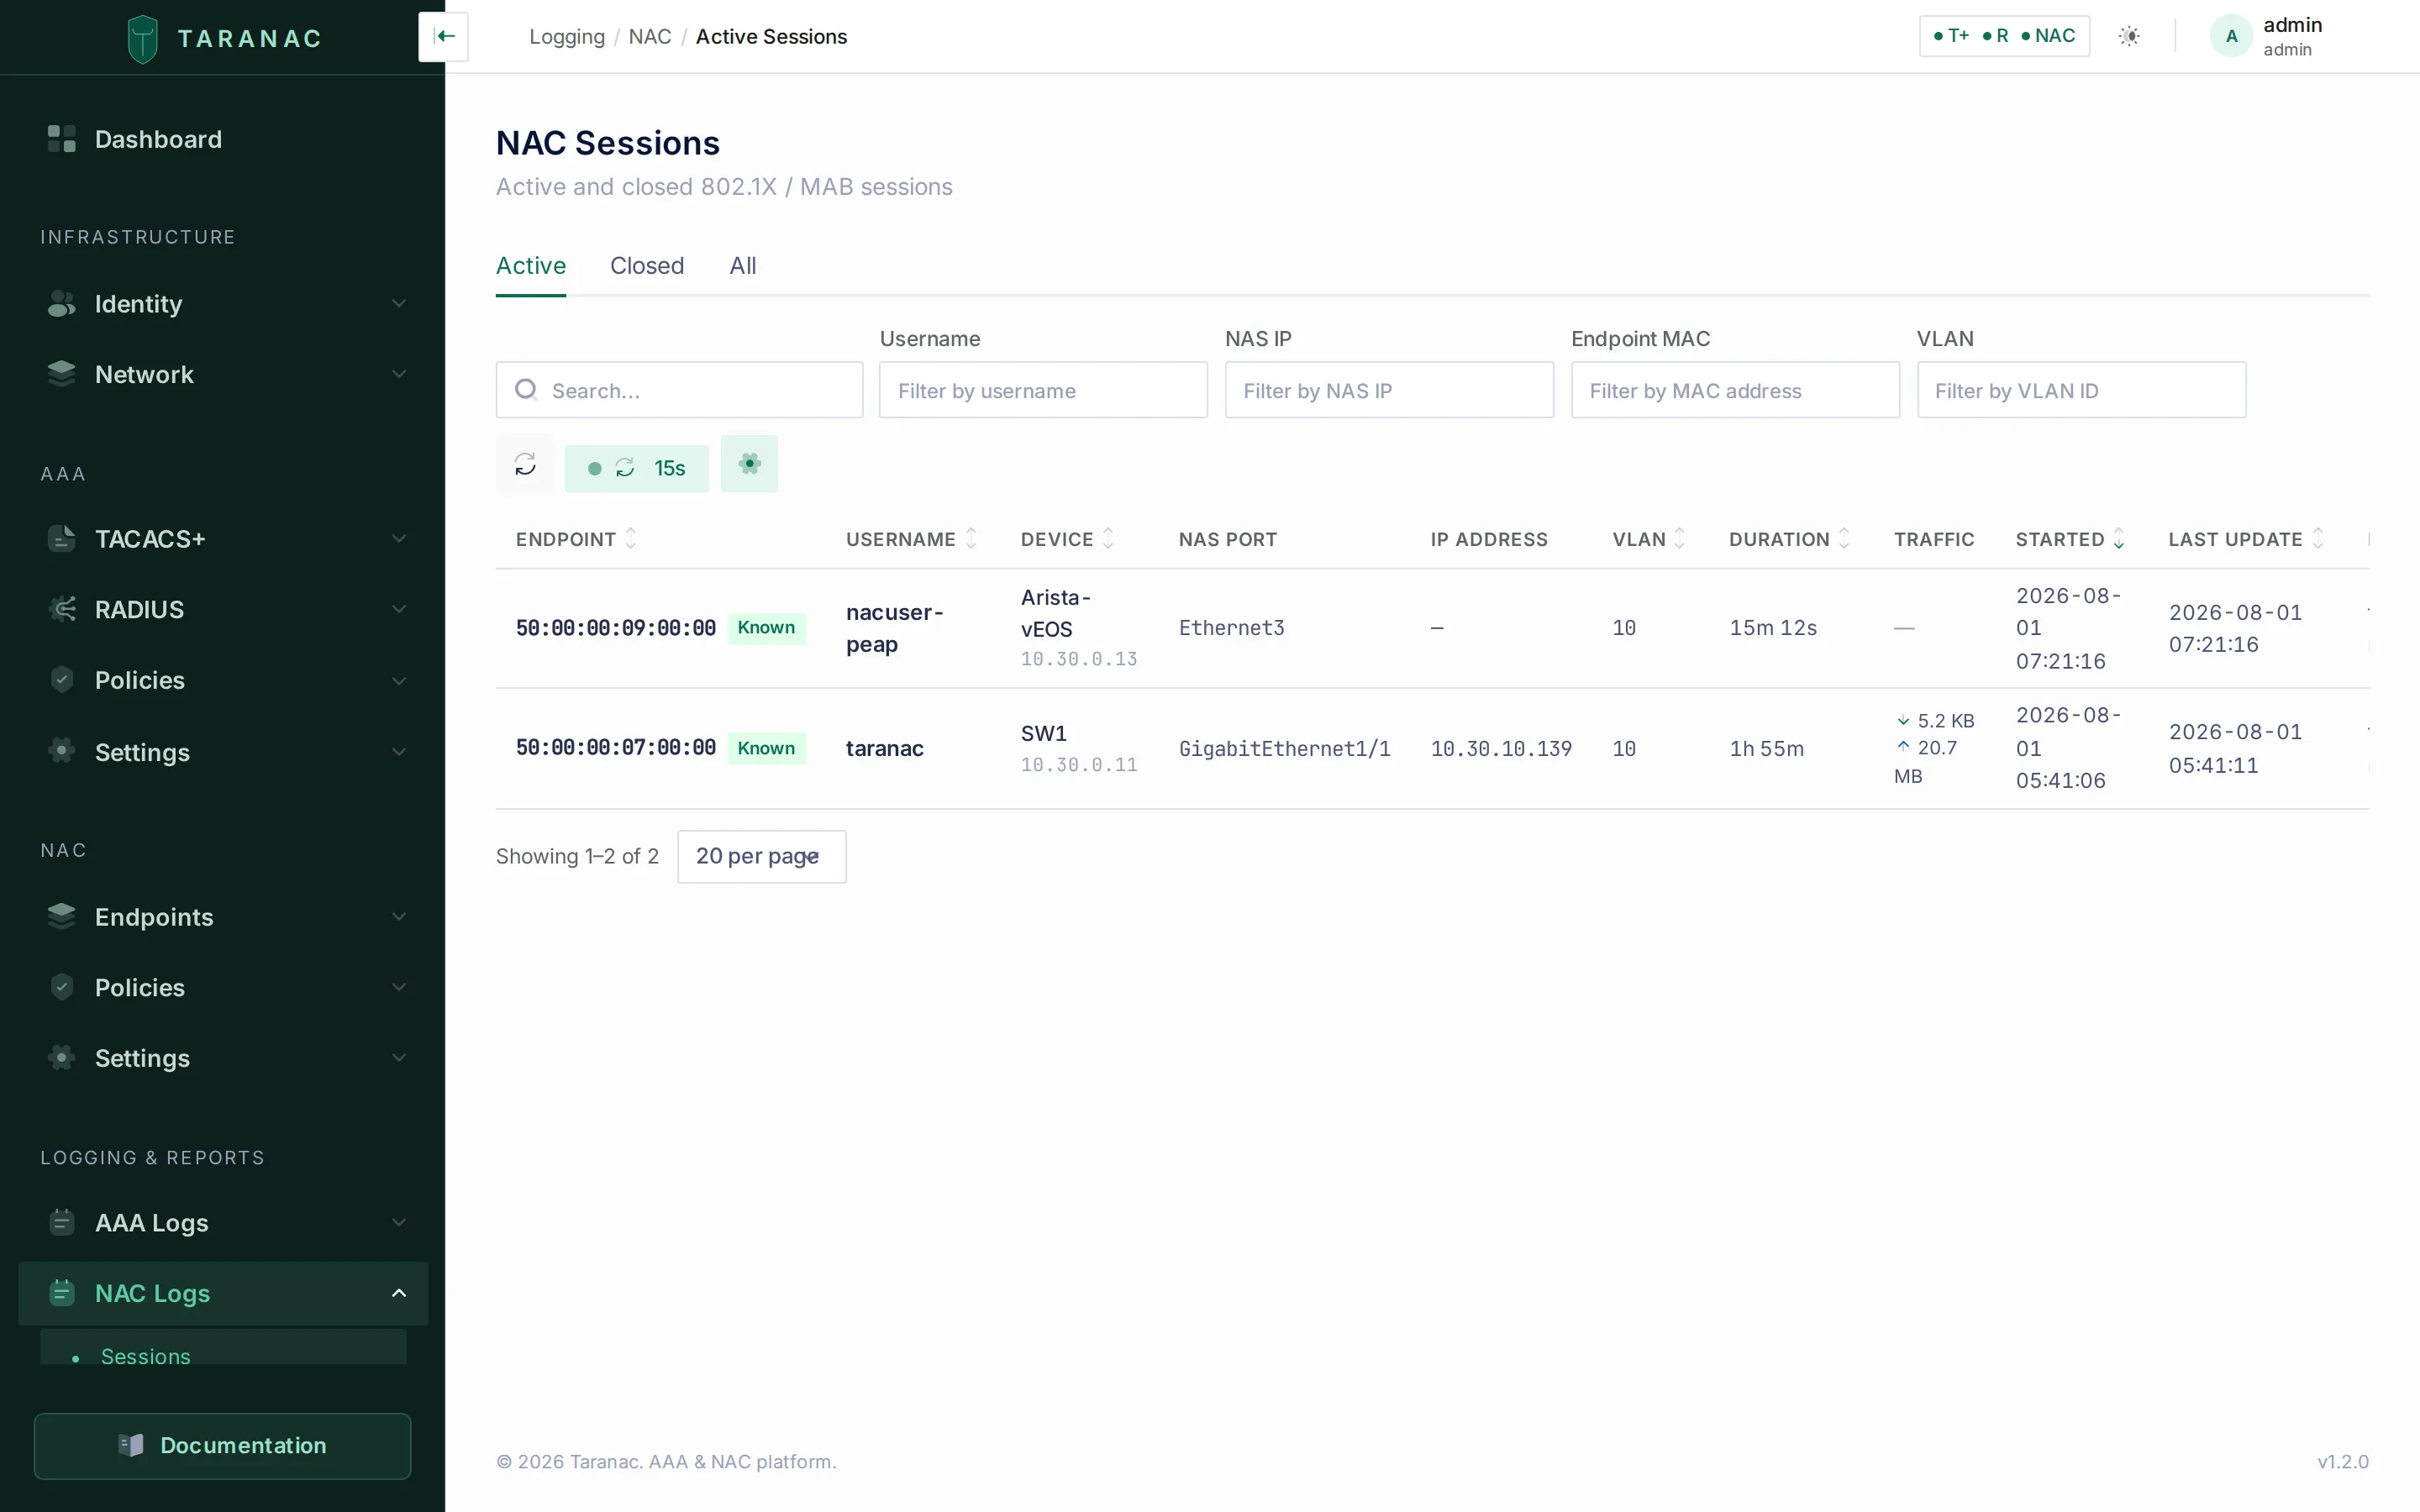Click the Taranac shield logo
This screenshot has height=1512, width=2420.
tap(143, 39)
